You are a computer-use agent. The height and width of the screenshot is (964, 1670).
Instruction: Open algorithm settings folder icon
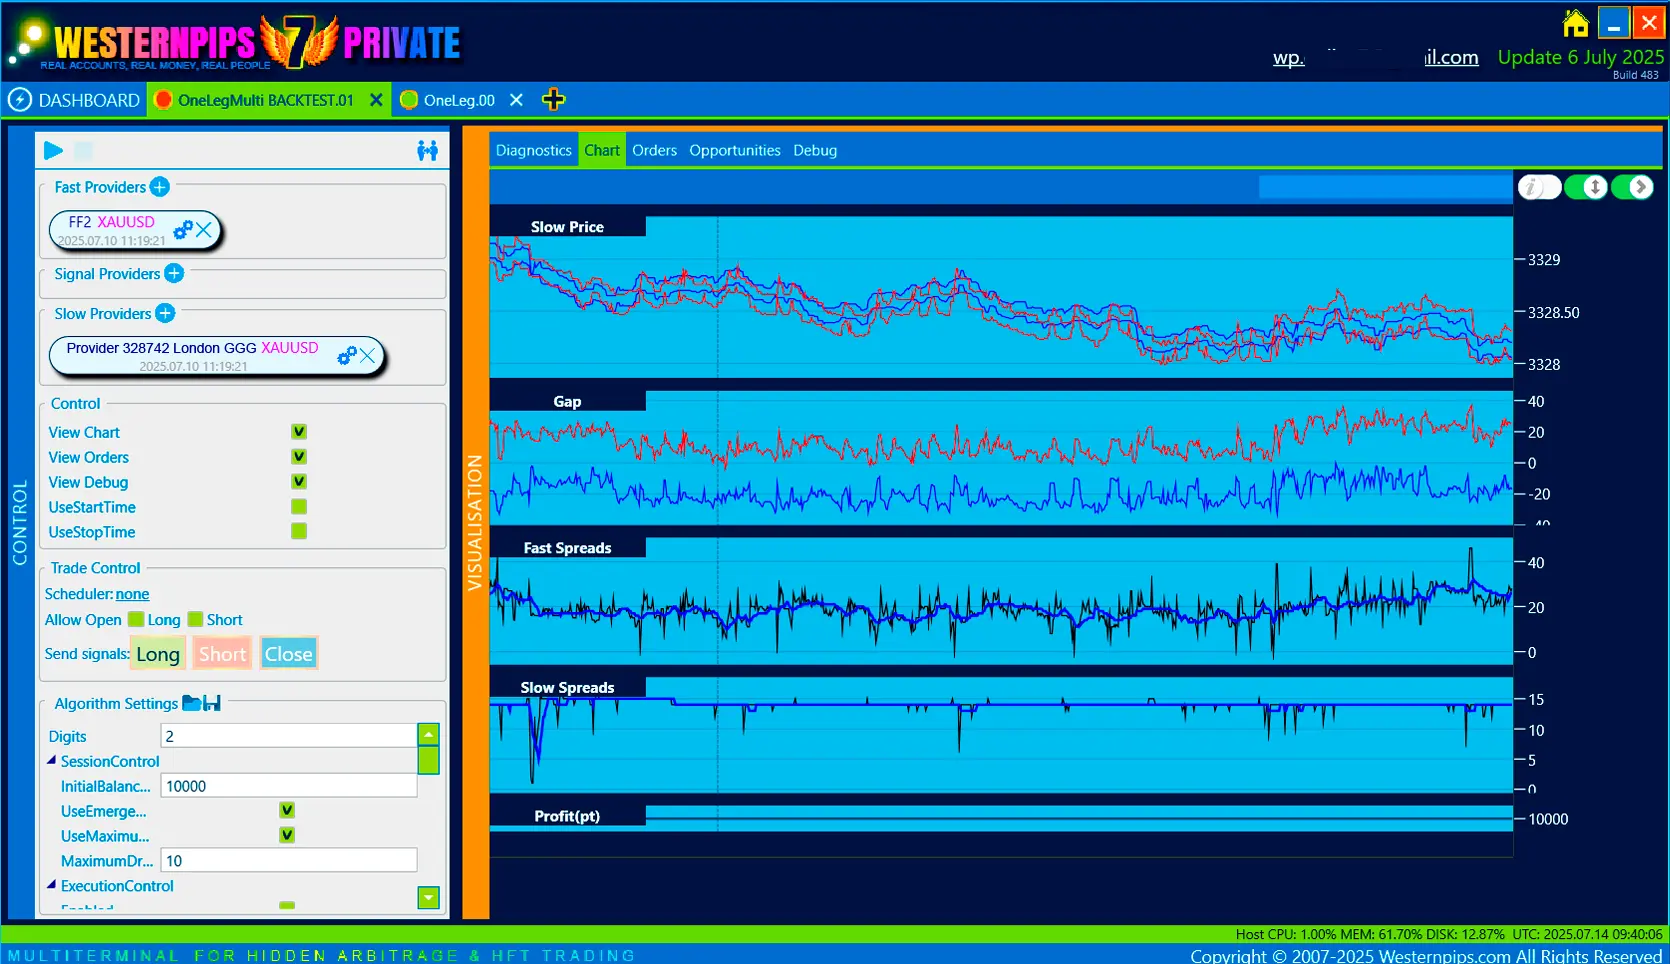(x=191, y=703)
